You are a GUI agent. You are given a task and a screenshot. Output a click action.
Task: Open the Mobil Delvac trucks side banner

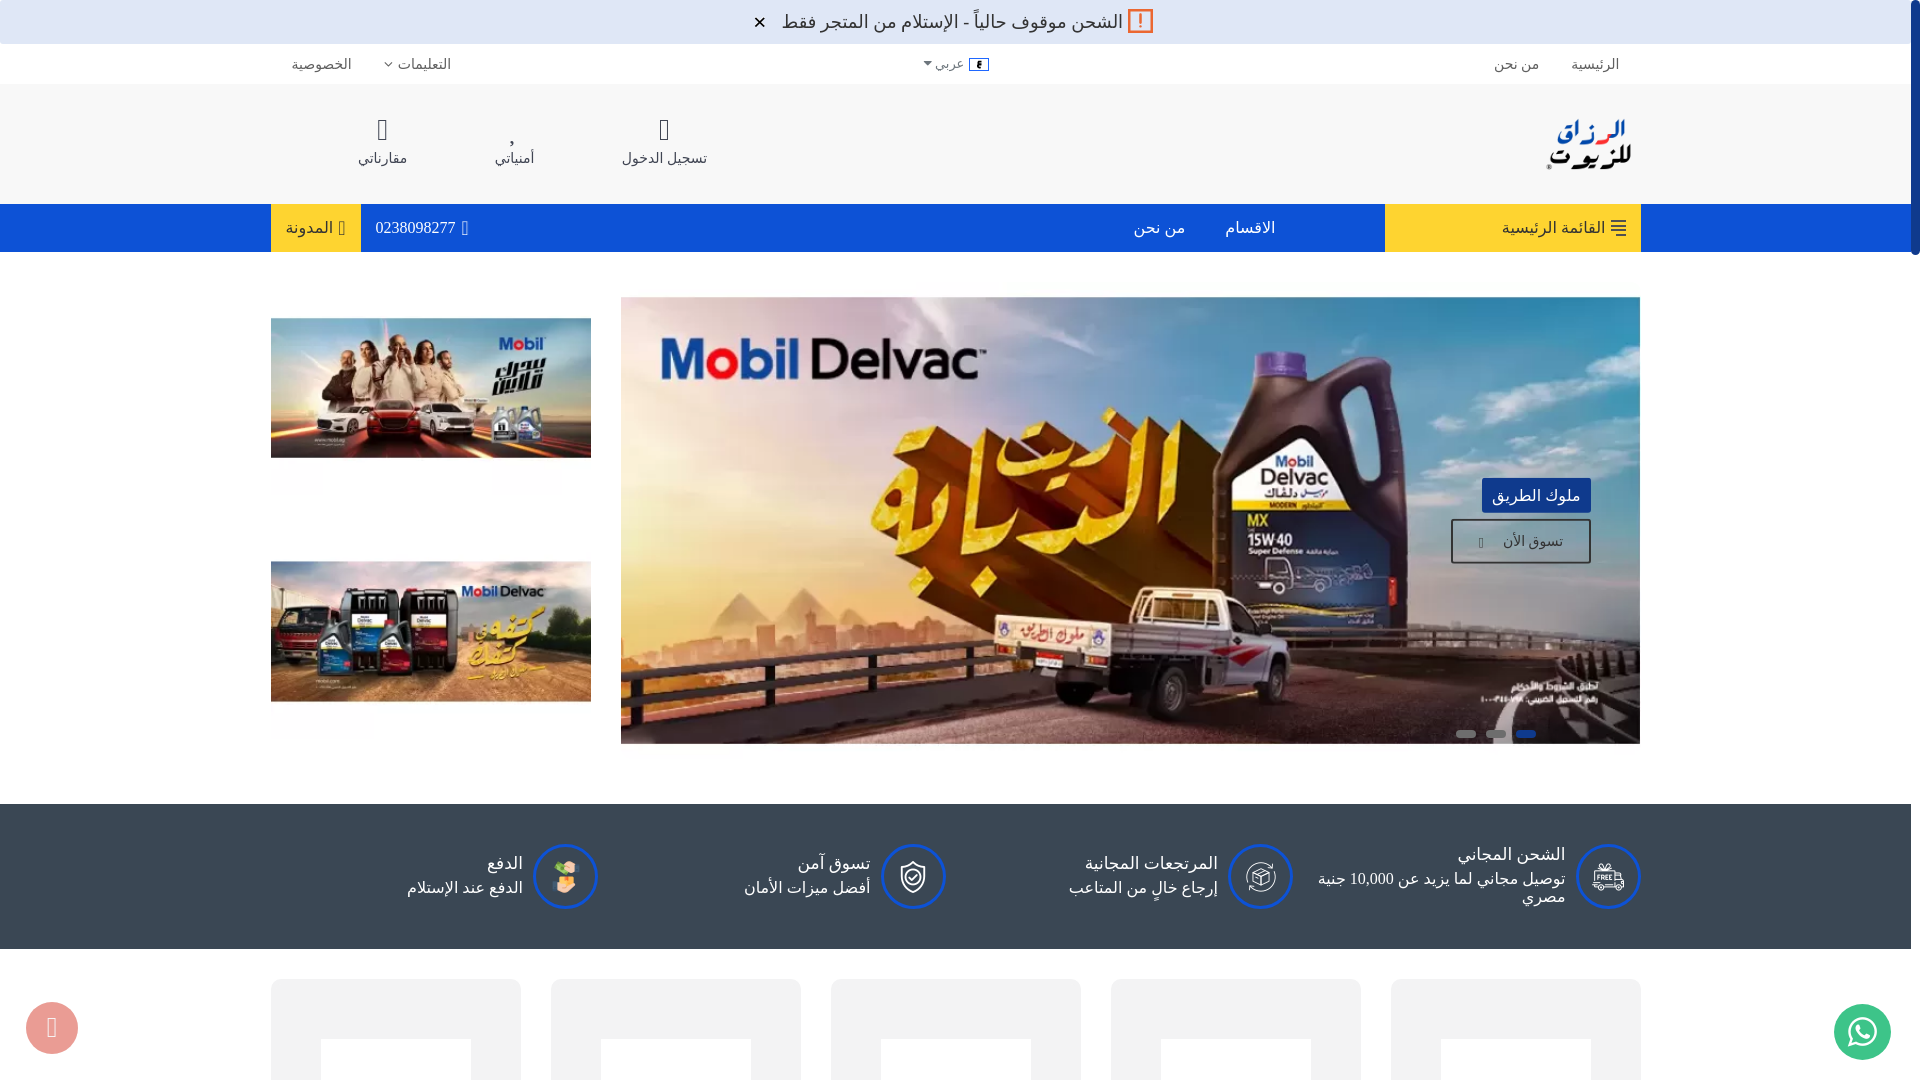coord(431,631)
